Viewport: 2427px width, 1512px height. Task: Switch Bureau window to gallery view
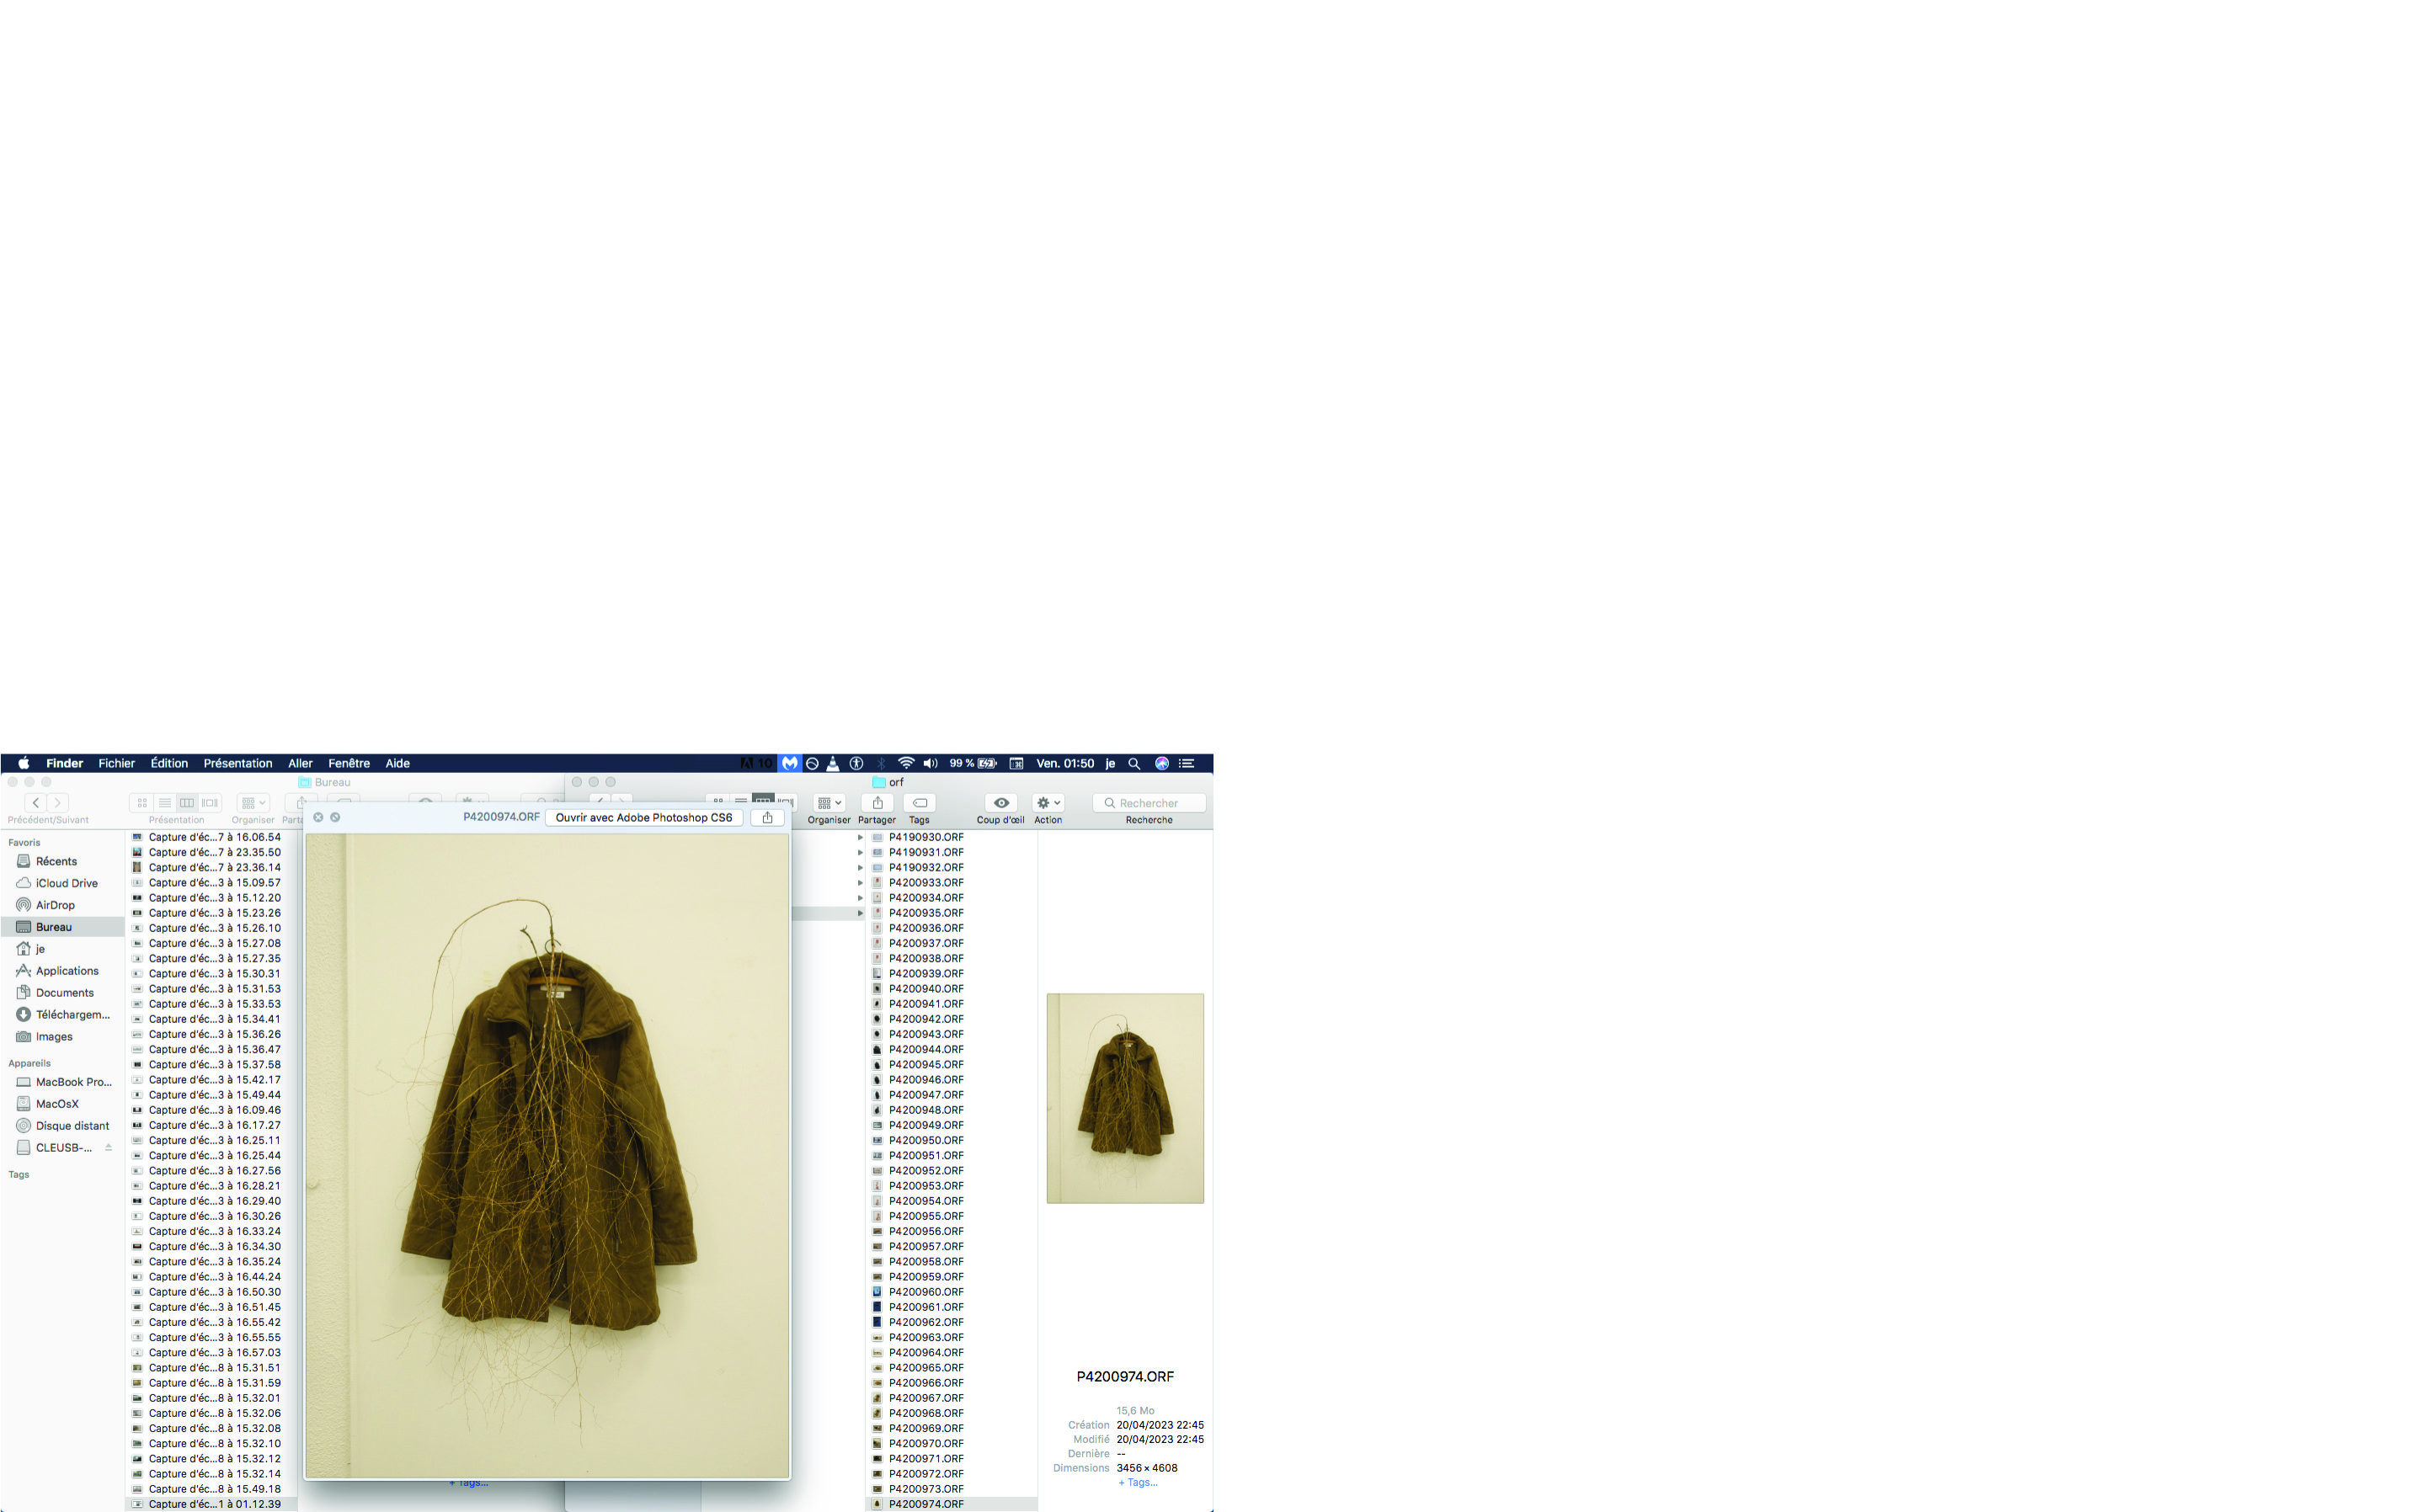210,803
